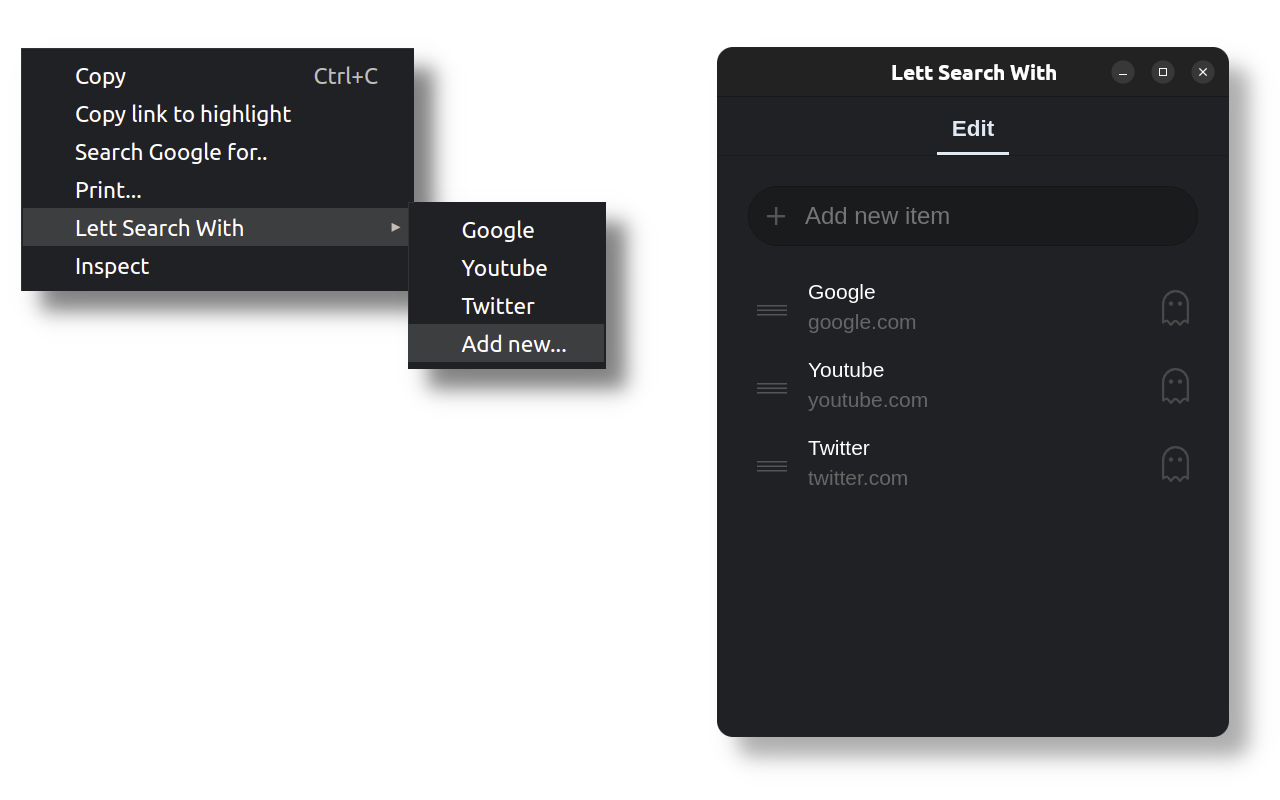
Task: Maximize the Lett Search With window
Action: 1162,72
